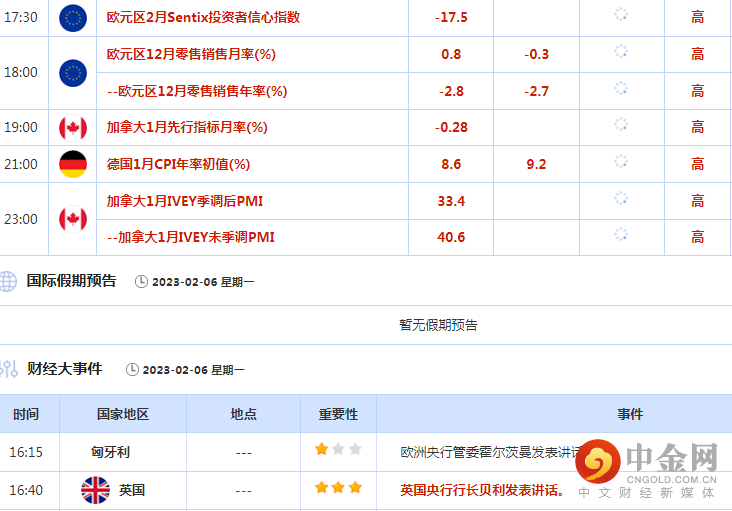
Task: Click the loading spinner in the 德国CPI row
Action: [621, 161]
